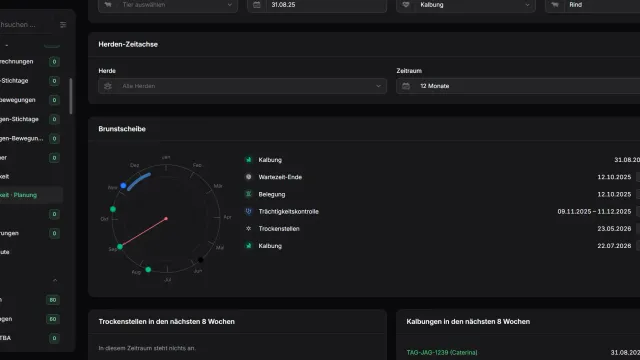Image resolution: width=640 pixels, height=360 pixels.
Task: Click the Trockenstellen snowflake icon
Action: tap(249, 229)
